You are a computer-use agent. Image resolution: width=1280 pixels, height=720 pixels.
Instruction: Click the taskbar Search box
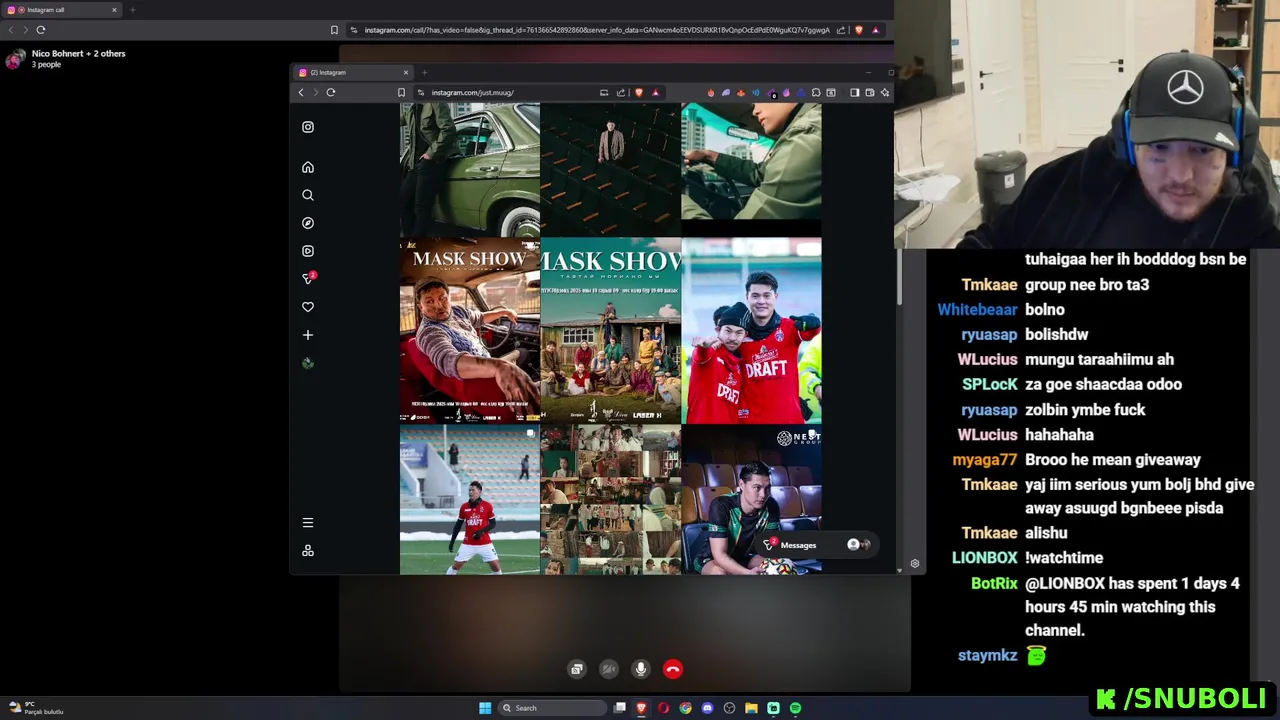coord(554,708)
